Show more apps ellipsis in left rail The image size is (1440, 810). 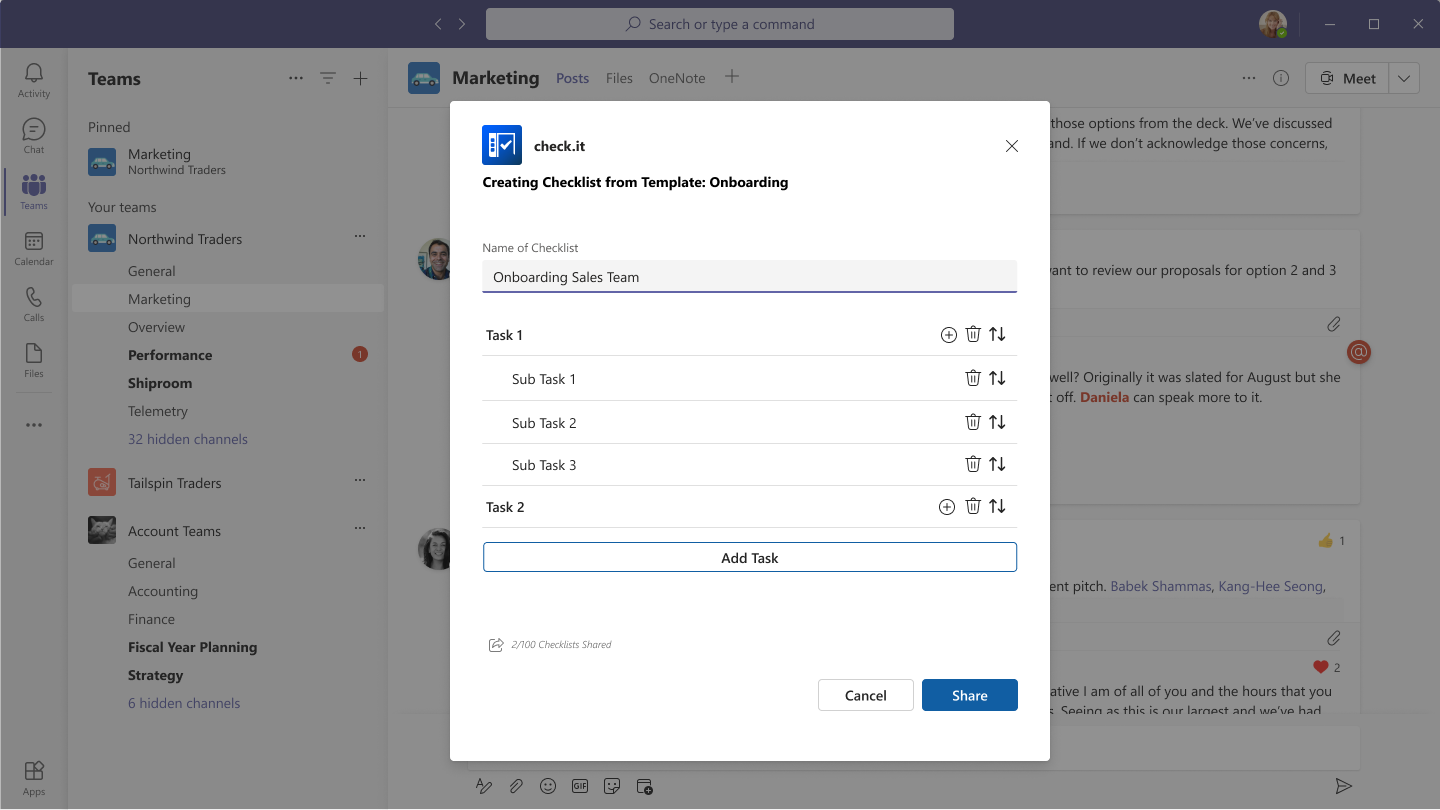point(34,425)
